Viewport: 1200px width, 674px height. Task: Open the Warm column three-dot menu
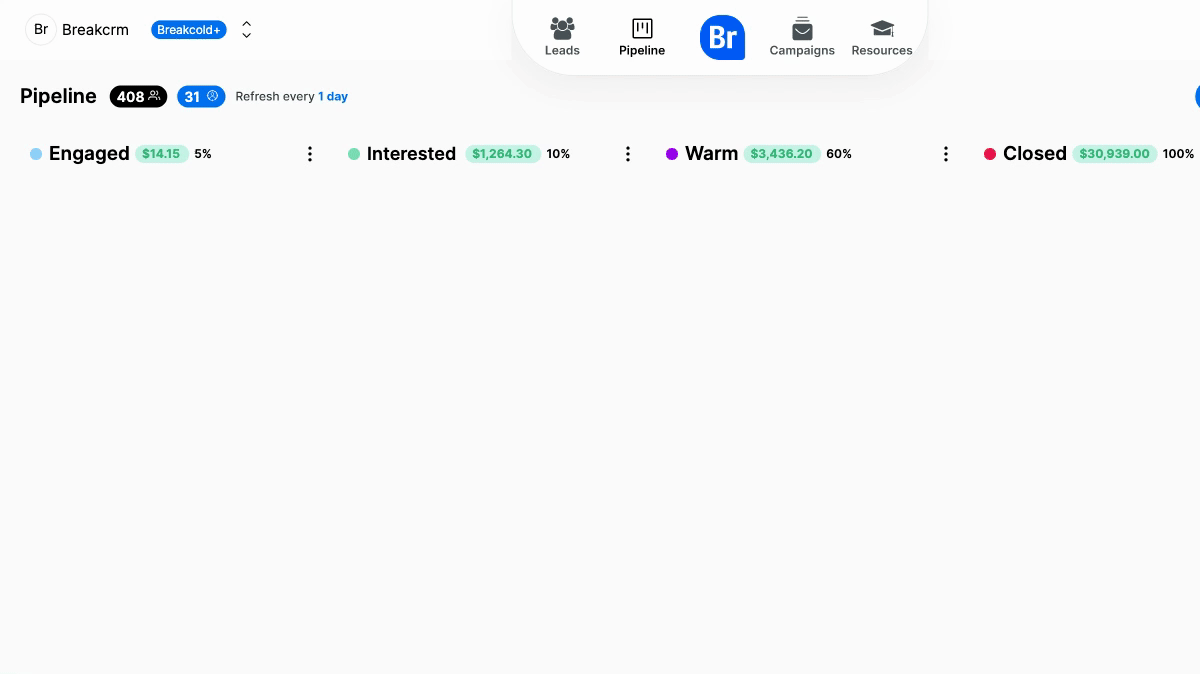coord(946,154)
